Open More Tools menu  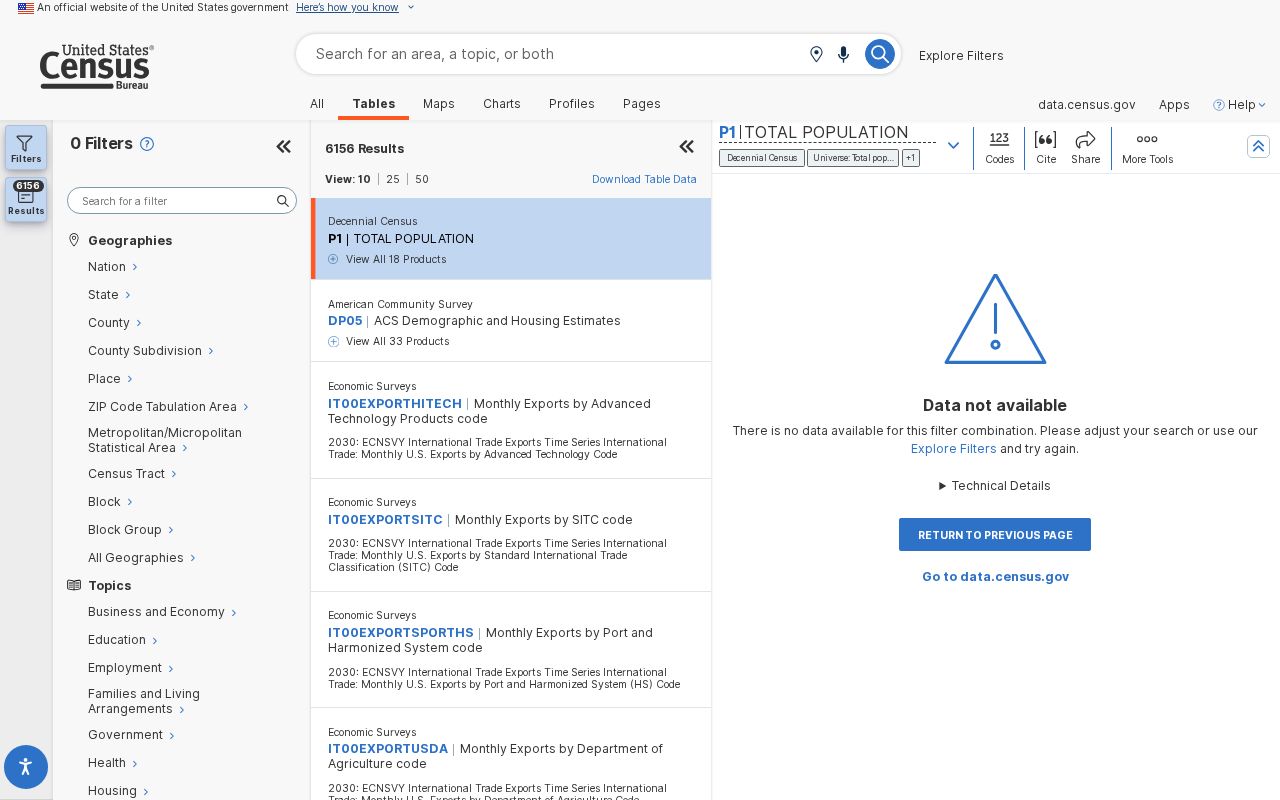(1147, 148)
